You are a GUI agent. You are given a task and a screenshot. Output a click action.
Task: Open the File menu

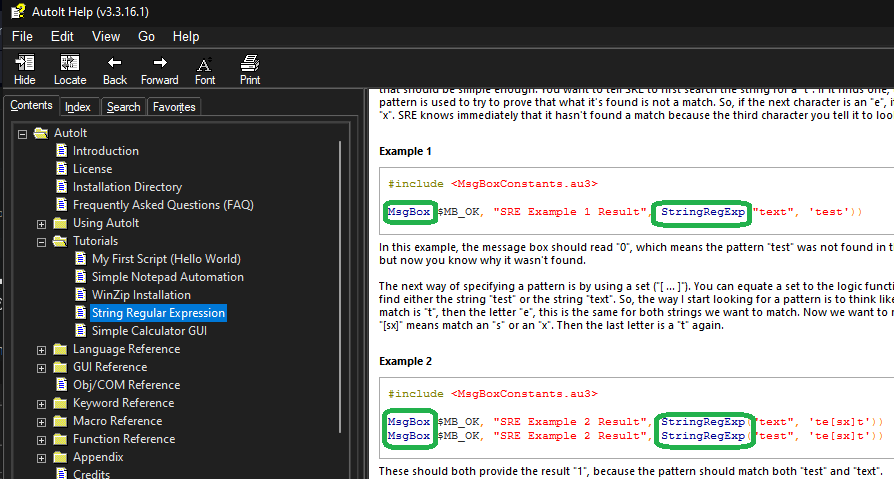[22, 36]
